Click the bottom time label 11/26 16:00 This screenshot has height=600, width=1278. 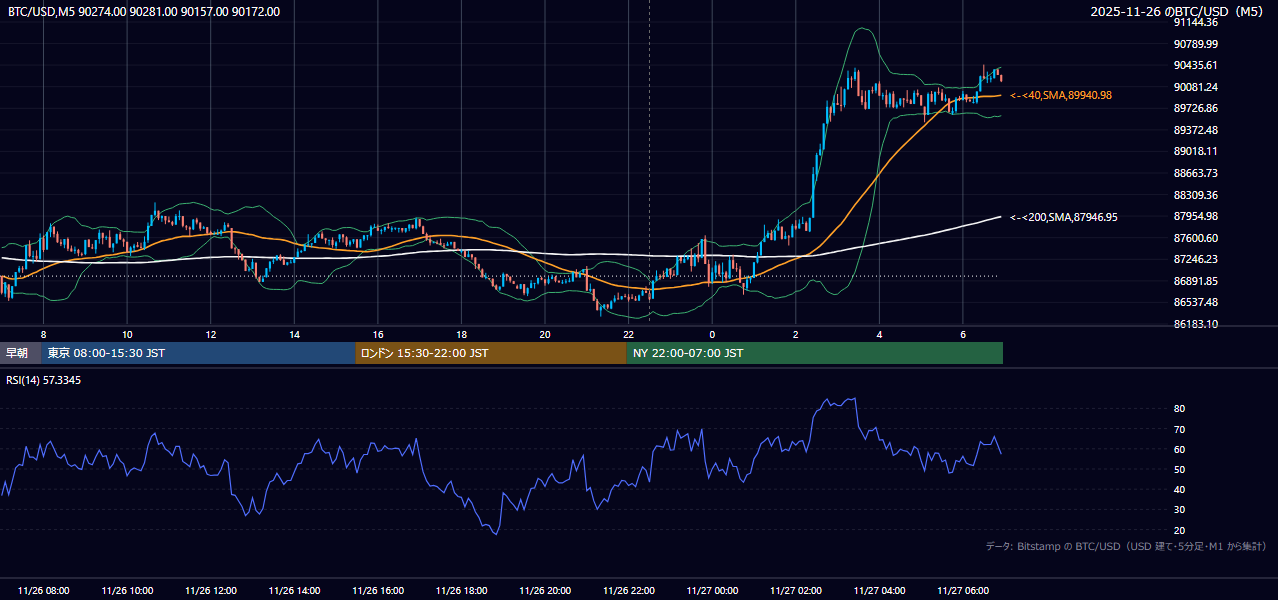click(378, 591)
